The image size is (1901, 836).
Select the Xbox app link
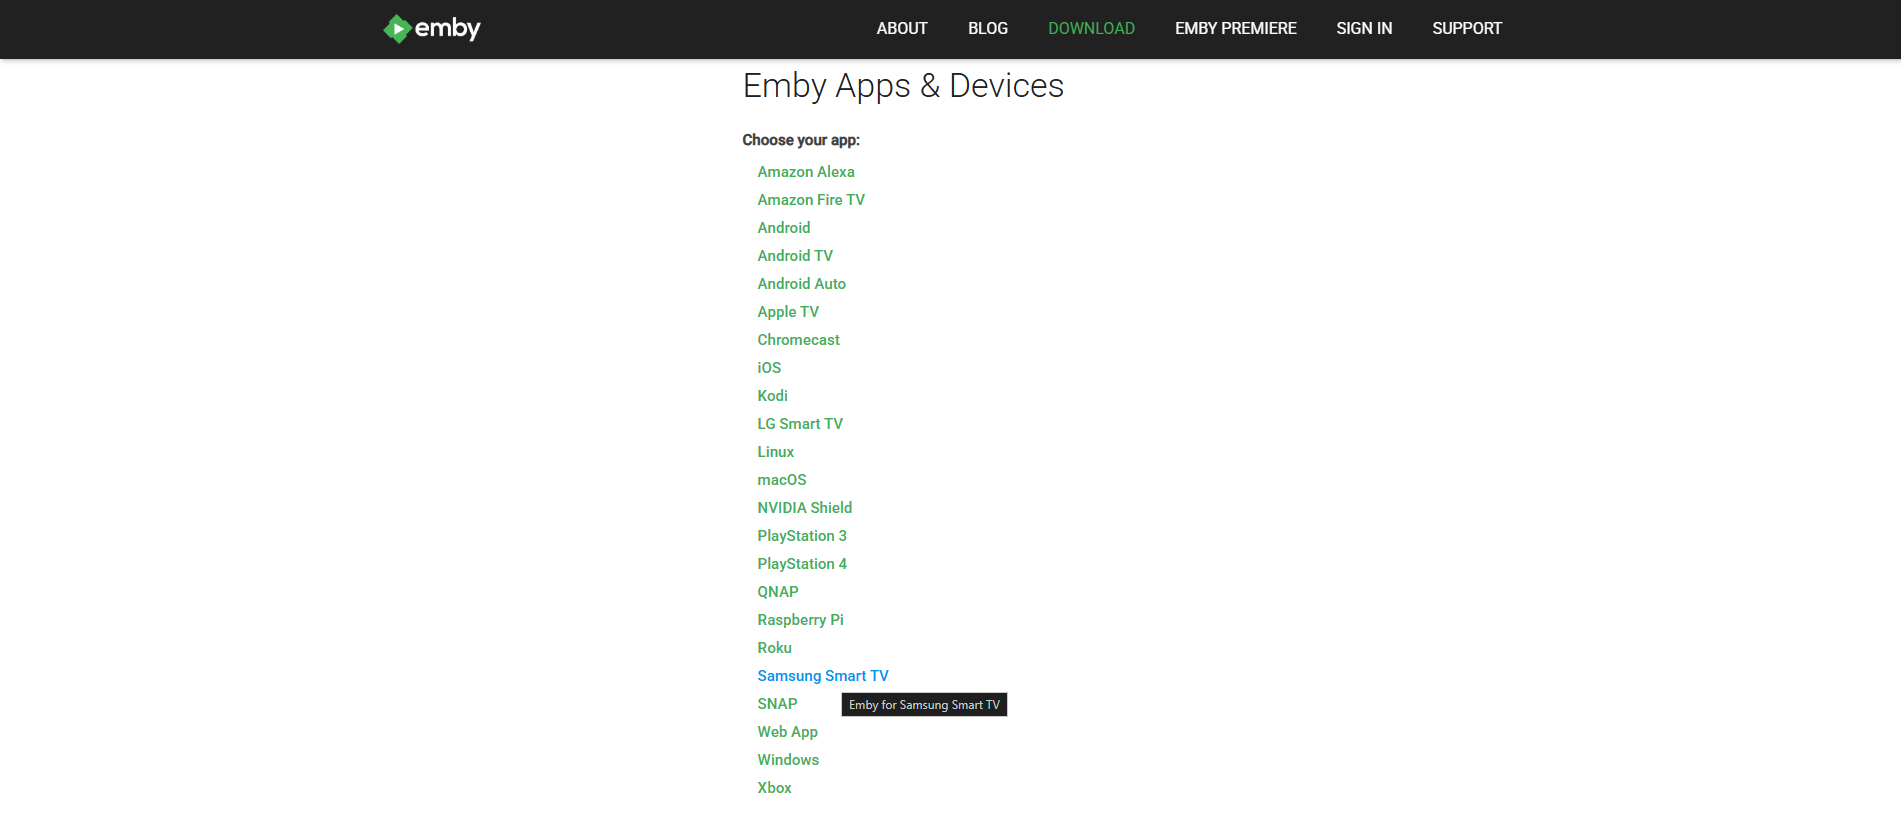point(775,788)
